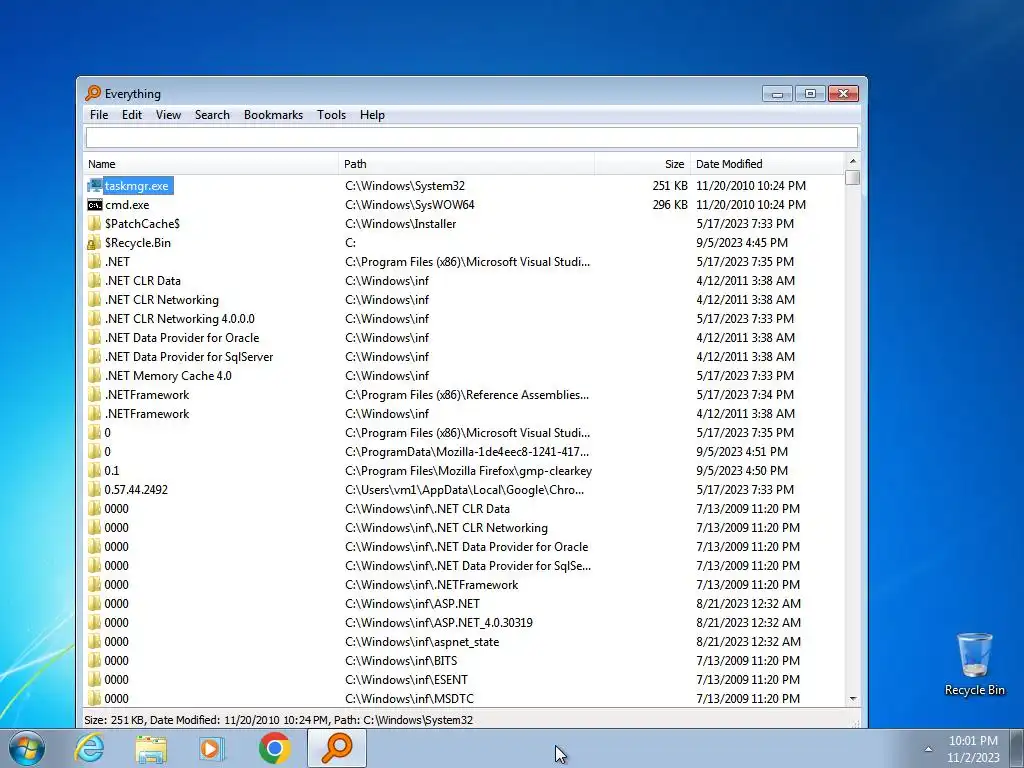Open the Edit menu
1024x768 pixels.
[131, 115]
